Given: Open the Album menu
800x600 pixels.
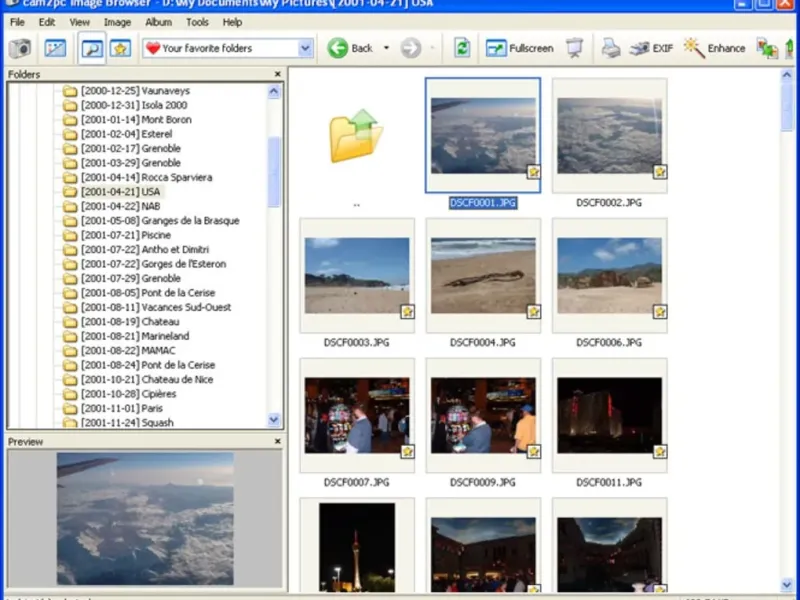Looking at the screenshot, I should tap(158, 22).
